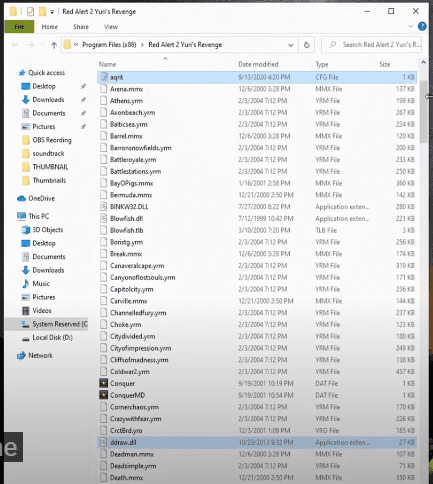The image size is (433, 484).
Task: Open the recent locations dropdown arrow
Action: pyautogui.click(x=42, y=45)
